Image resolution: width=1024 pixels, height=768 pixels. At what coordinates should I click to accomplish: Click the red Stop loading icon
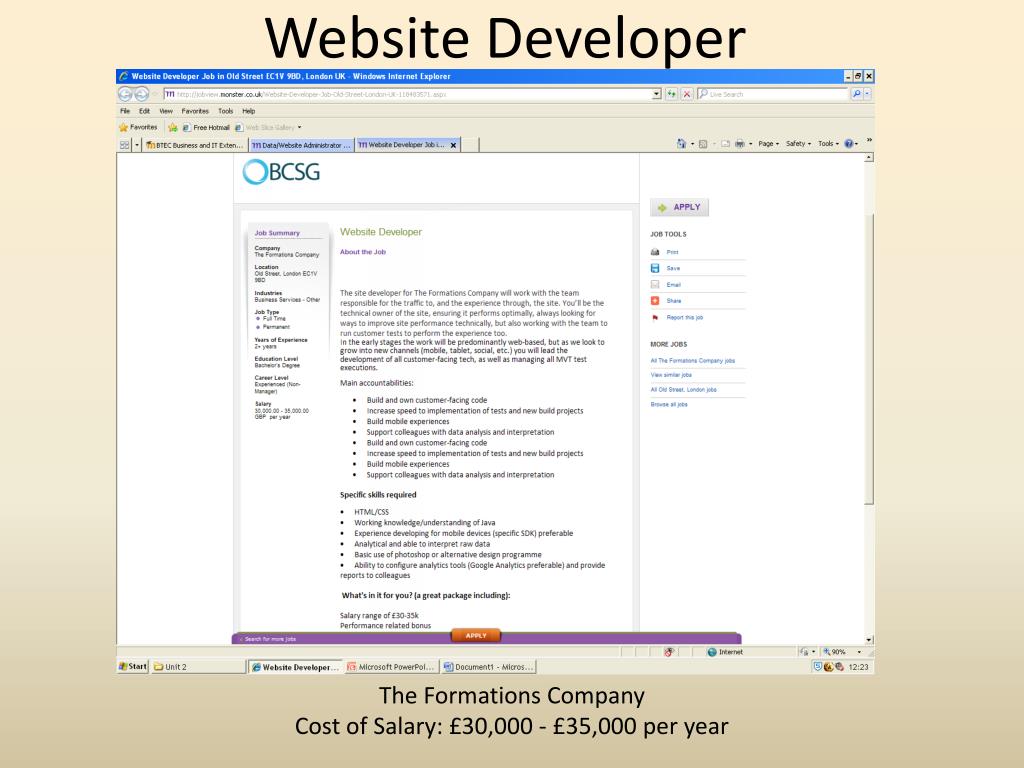coord(687,94)
